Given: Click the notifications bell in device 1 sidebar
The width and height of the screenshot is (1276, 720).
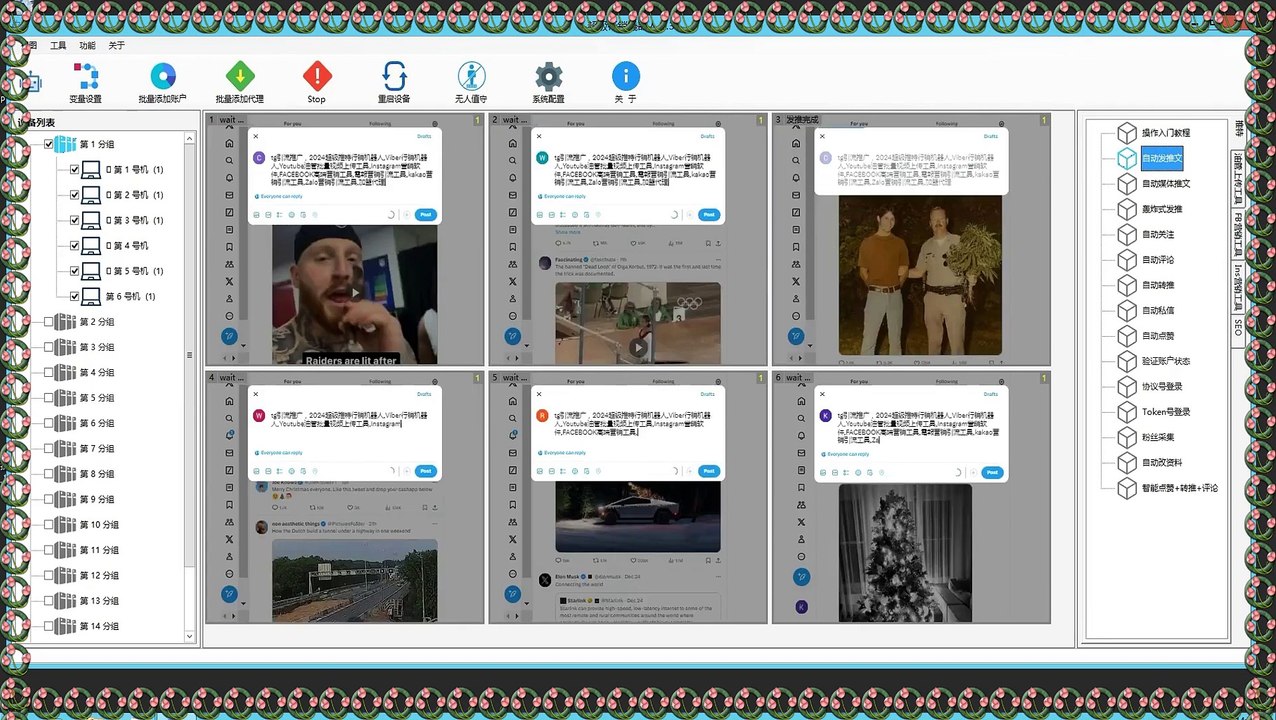Looking at the screenshot, I should pyautogui.click(x=230, y=178).
